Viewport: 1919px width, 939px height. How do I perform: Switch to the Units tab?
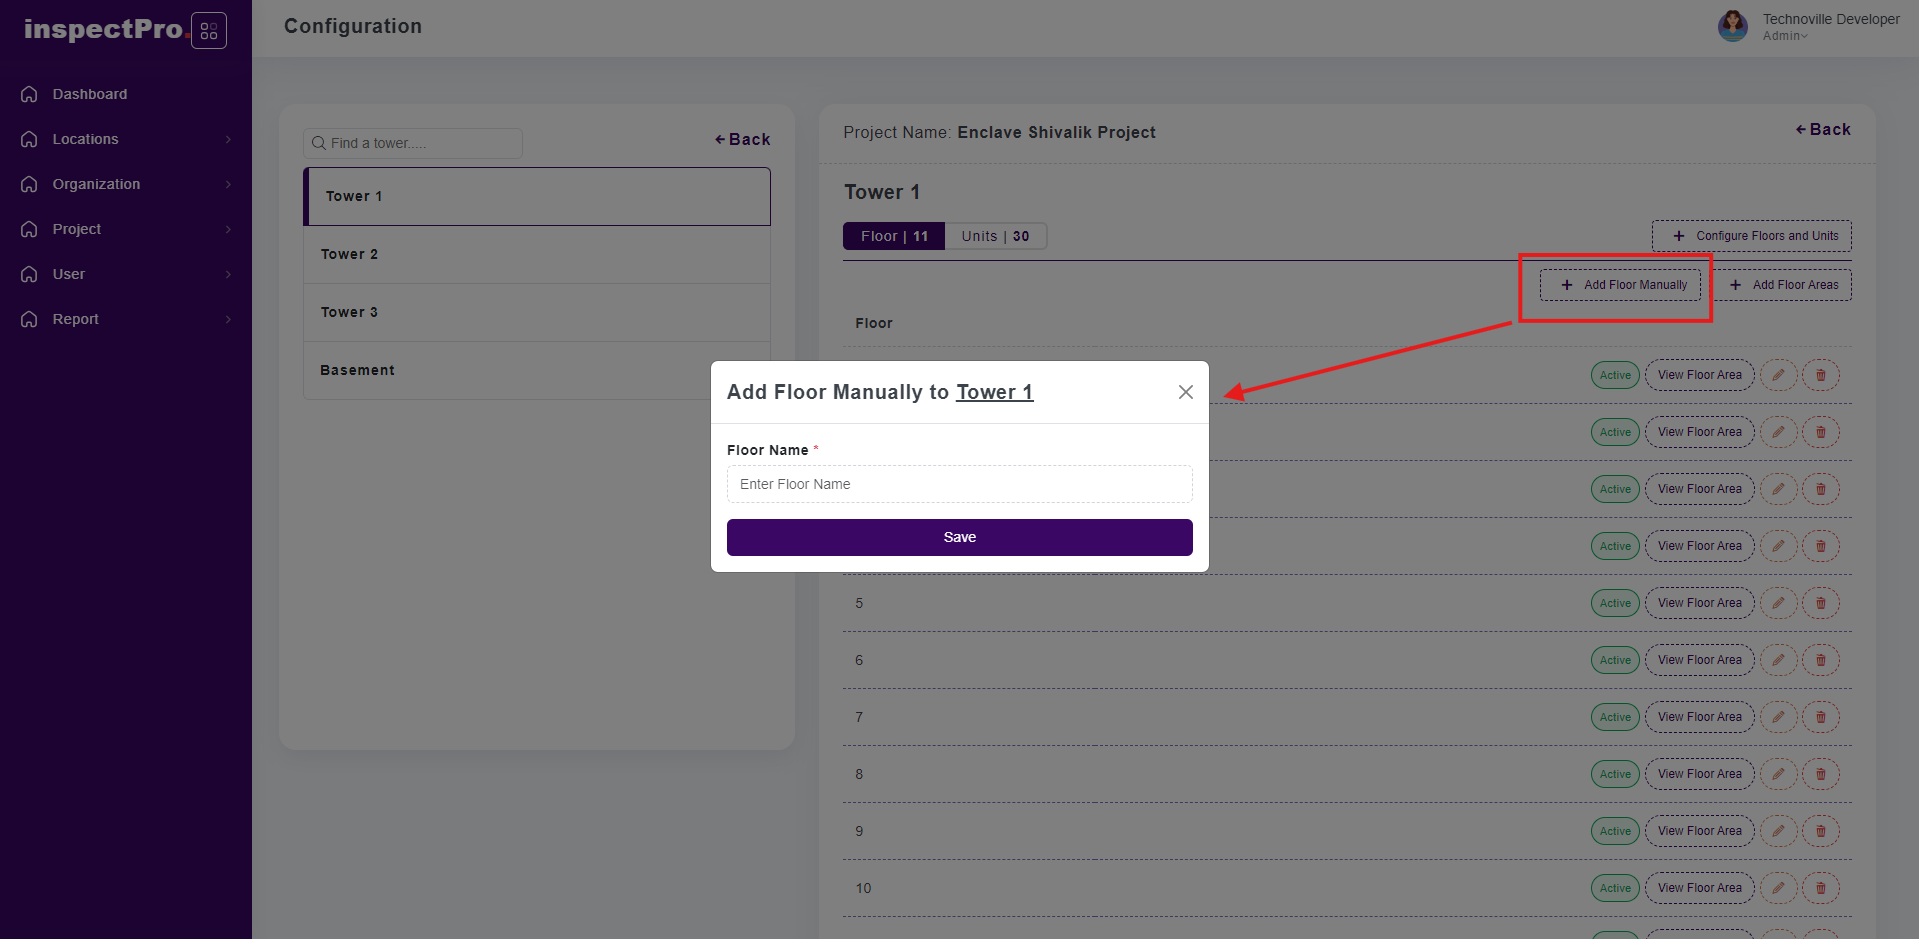(995, 236)
